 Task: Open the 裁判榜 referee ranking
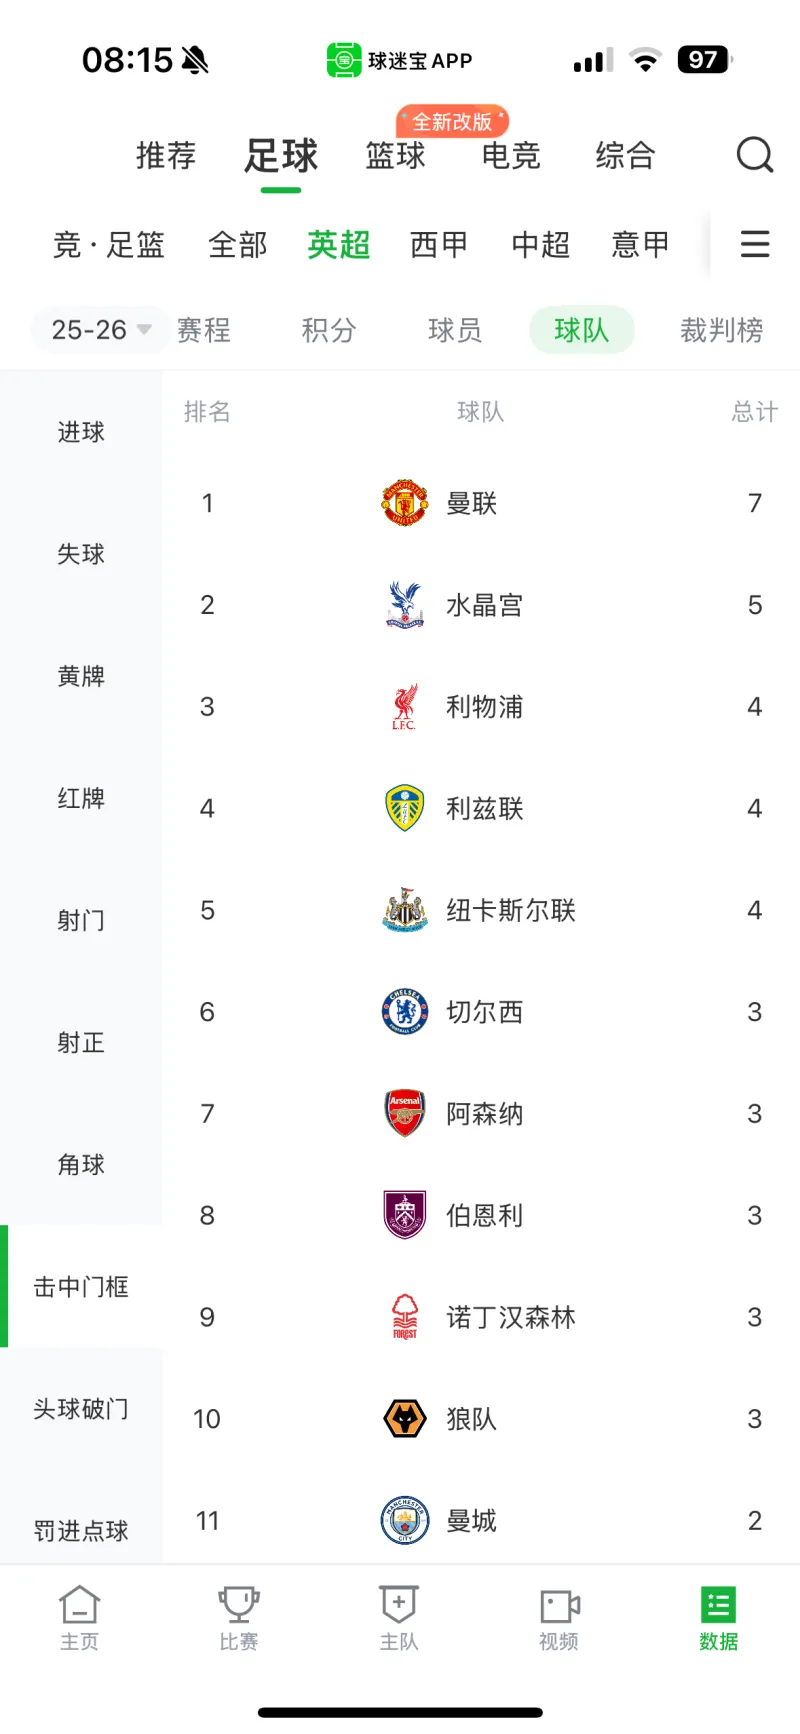[x=721, y=330]
